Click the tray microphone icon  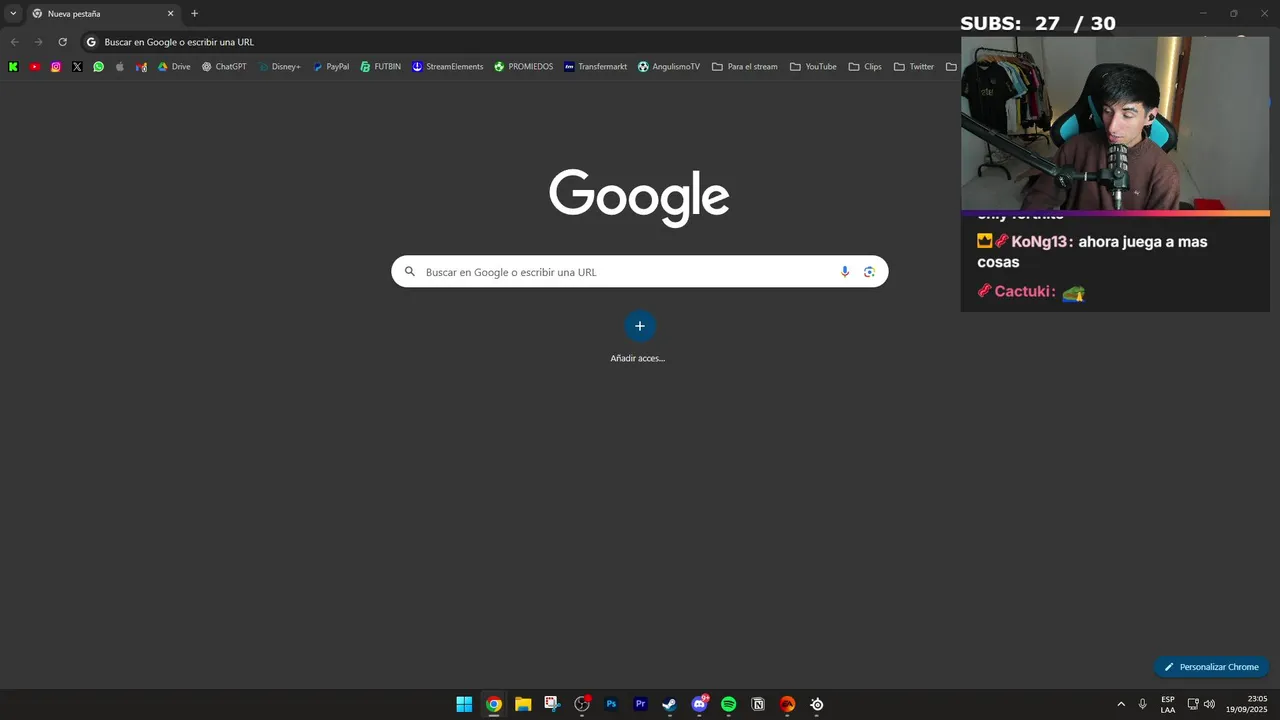click(x=1143, y=704)
